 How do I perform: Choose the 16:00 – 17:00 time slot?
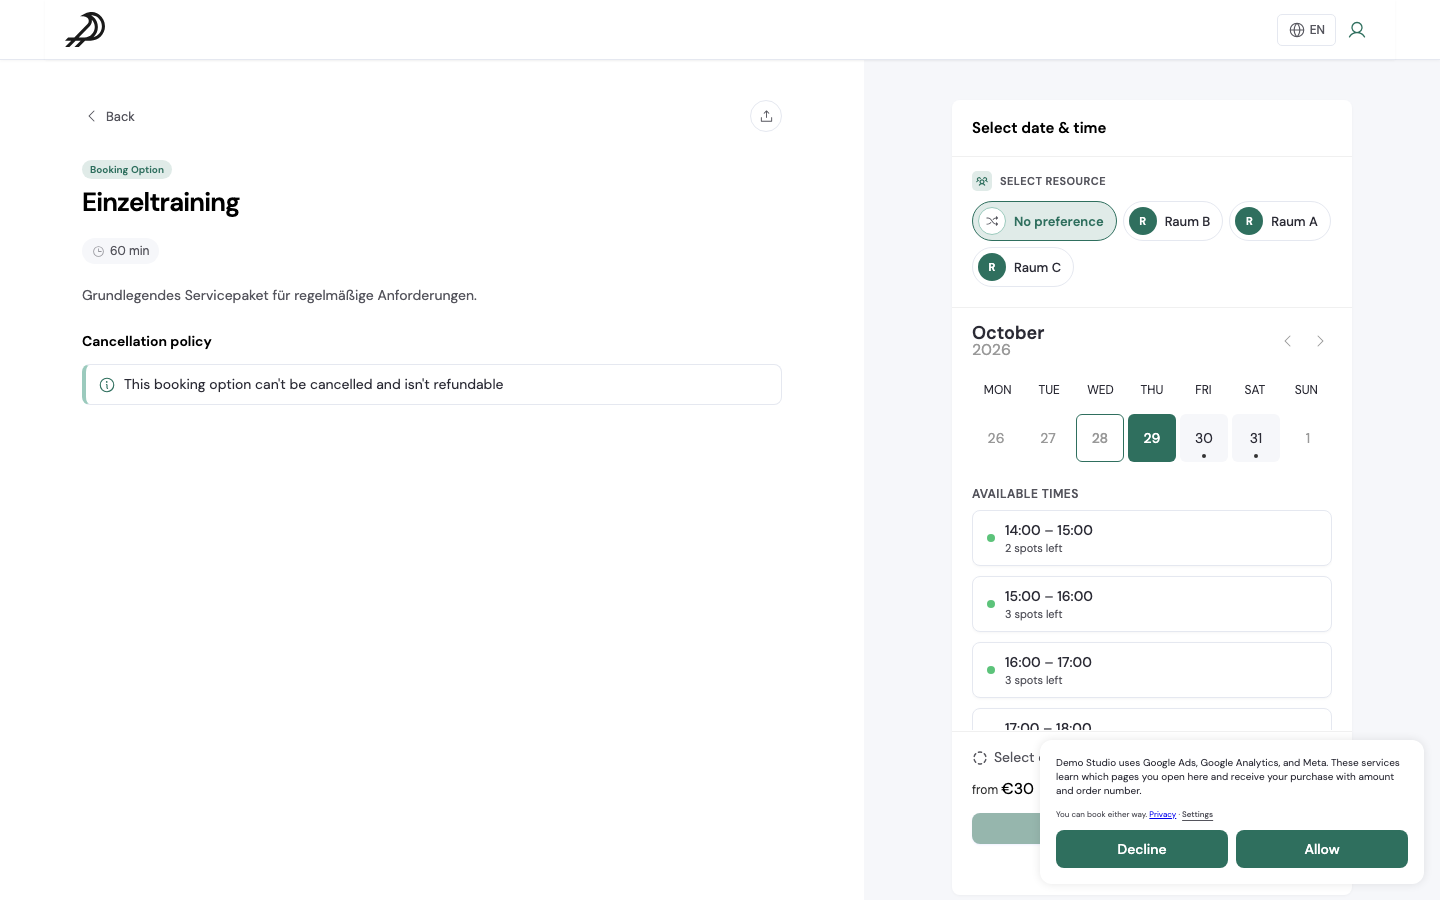1152,670
